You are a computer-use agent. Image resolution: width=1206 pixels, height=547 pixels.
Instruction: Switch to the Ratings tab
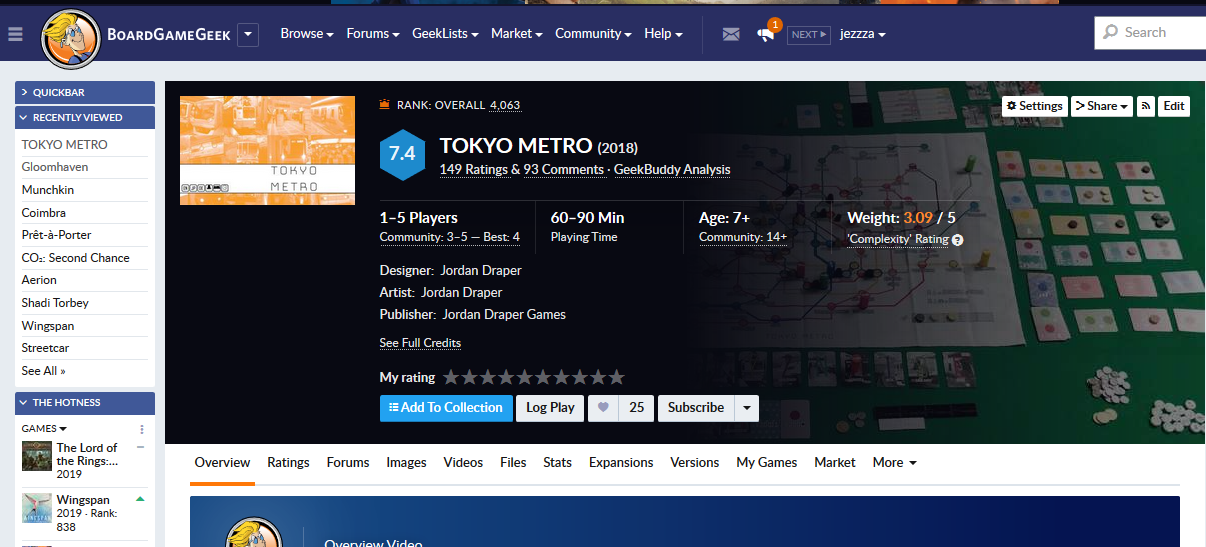[x=288, y=463]
